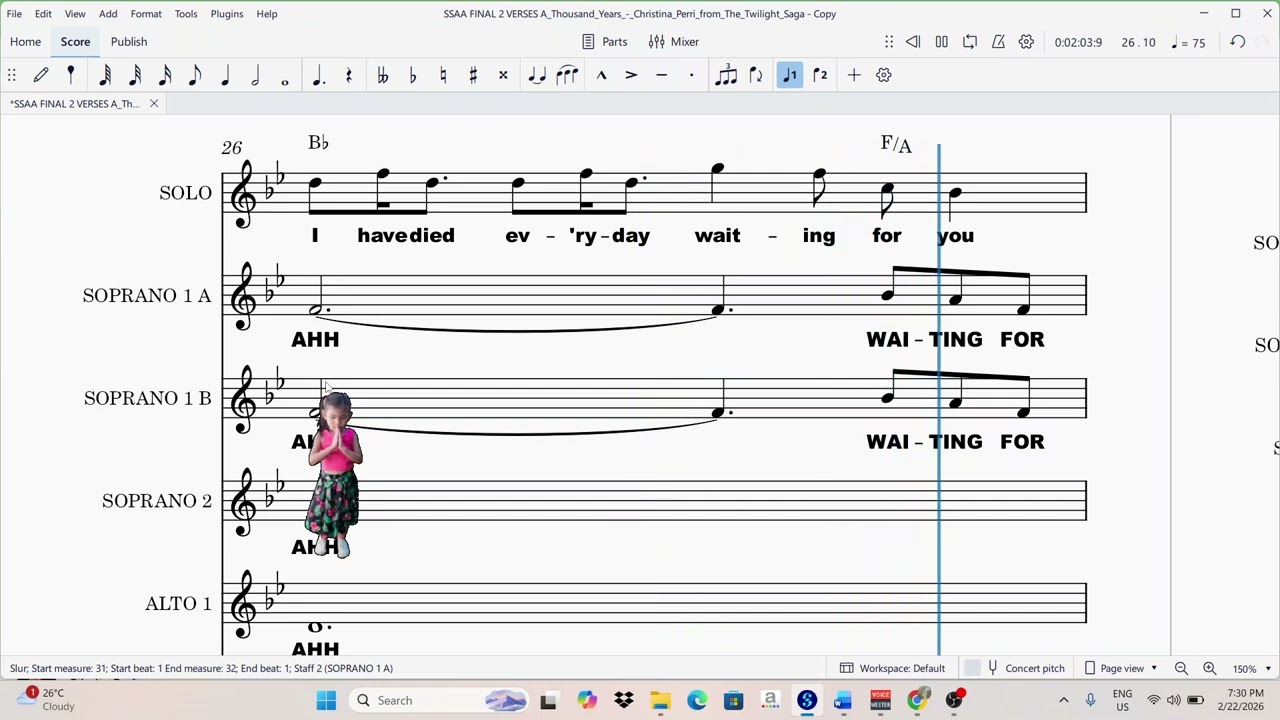This screenshot has width=1280, height=720.
Task: Zoom out of the score
Action: pyautogui.click(x=1181, y=668)
